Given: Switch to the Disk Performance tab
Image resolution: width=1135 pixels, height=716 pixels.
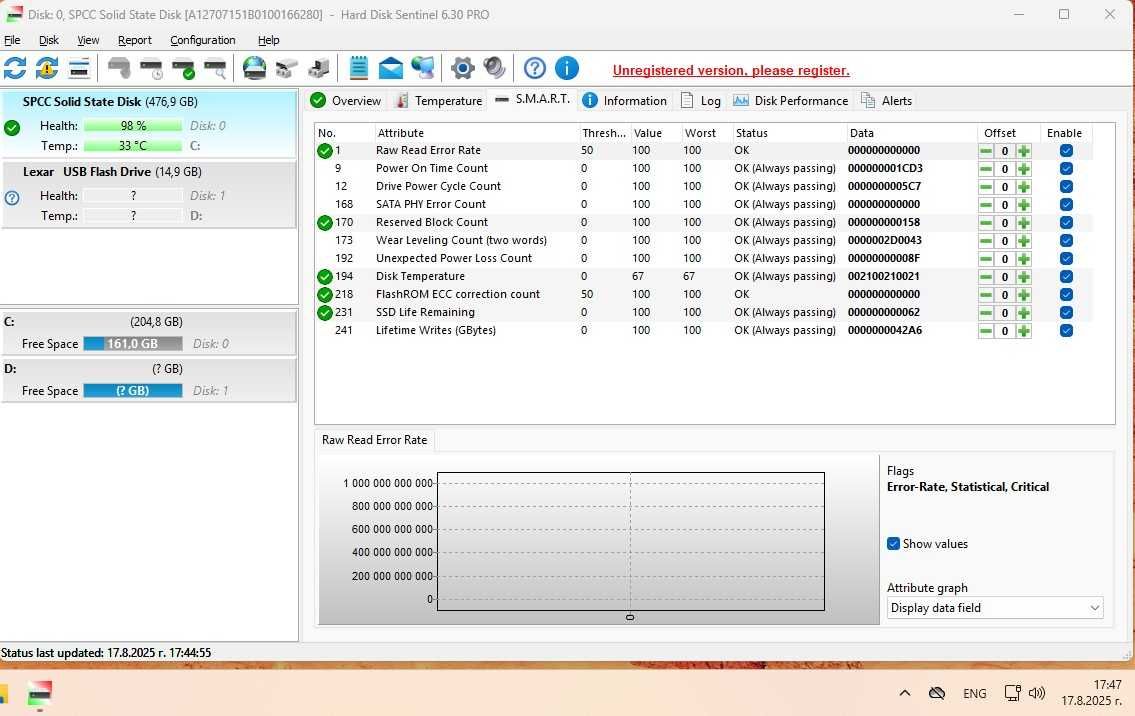Looking at the screenshot, I should (x=790, y=101).
